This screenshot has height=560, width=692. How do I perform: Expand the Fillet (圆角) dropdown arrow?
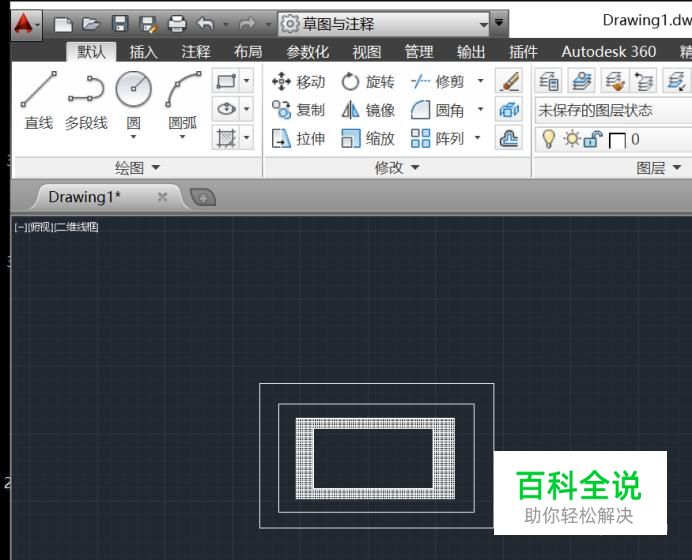(481, 109)
